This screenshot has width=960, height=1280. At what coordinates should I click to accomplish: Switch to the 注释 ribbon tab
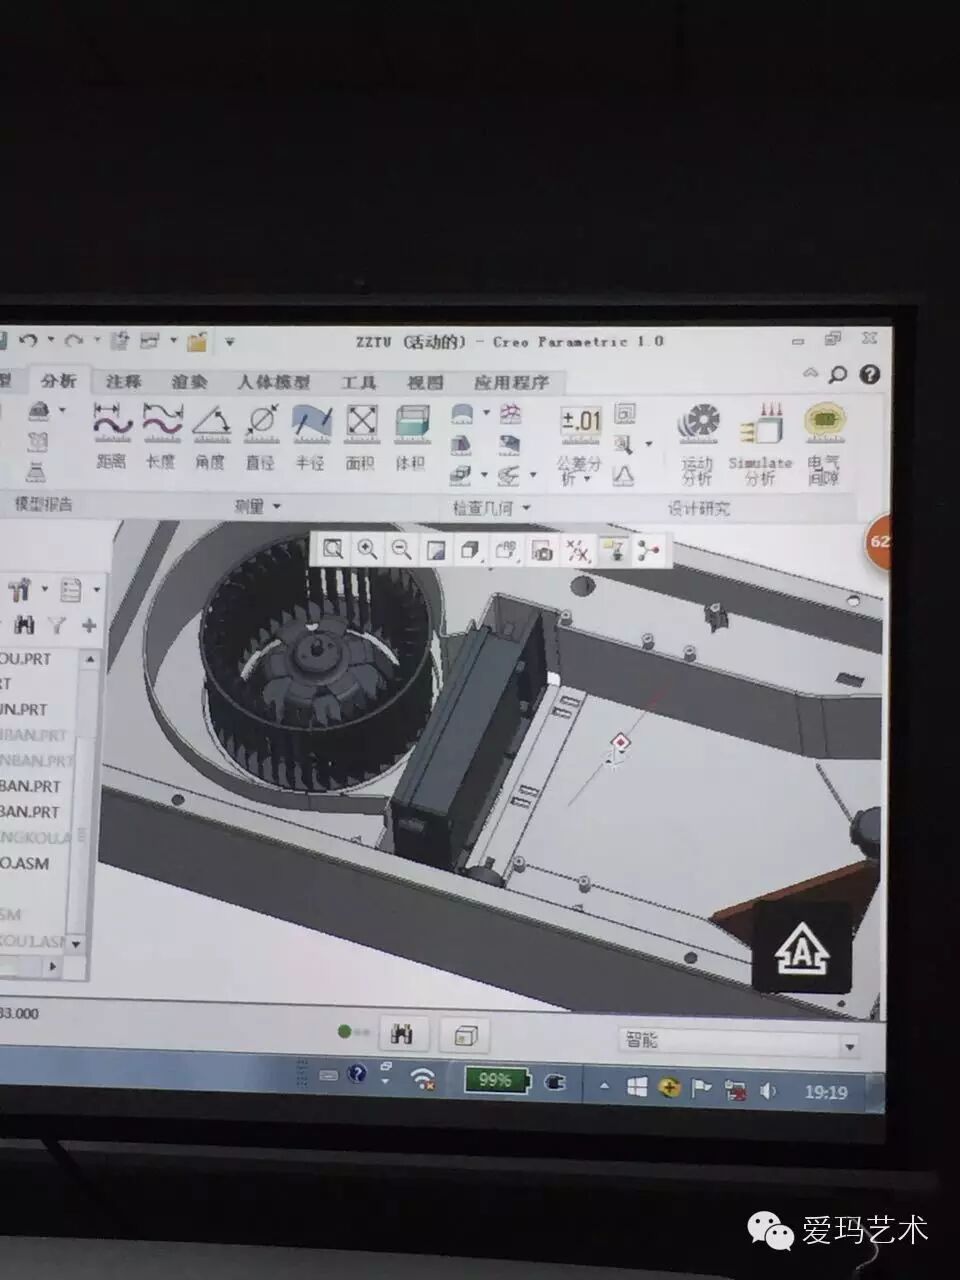124,381
